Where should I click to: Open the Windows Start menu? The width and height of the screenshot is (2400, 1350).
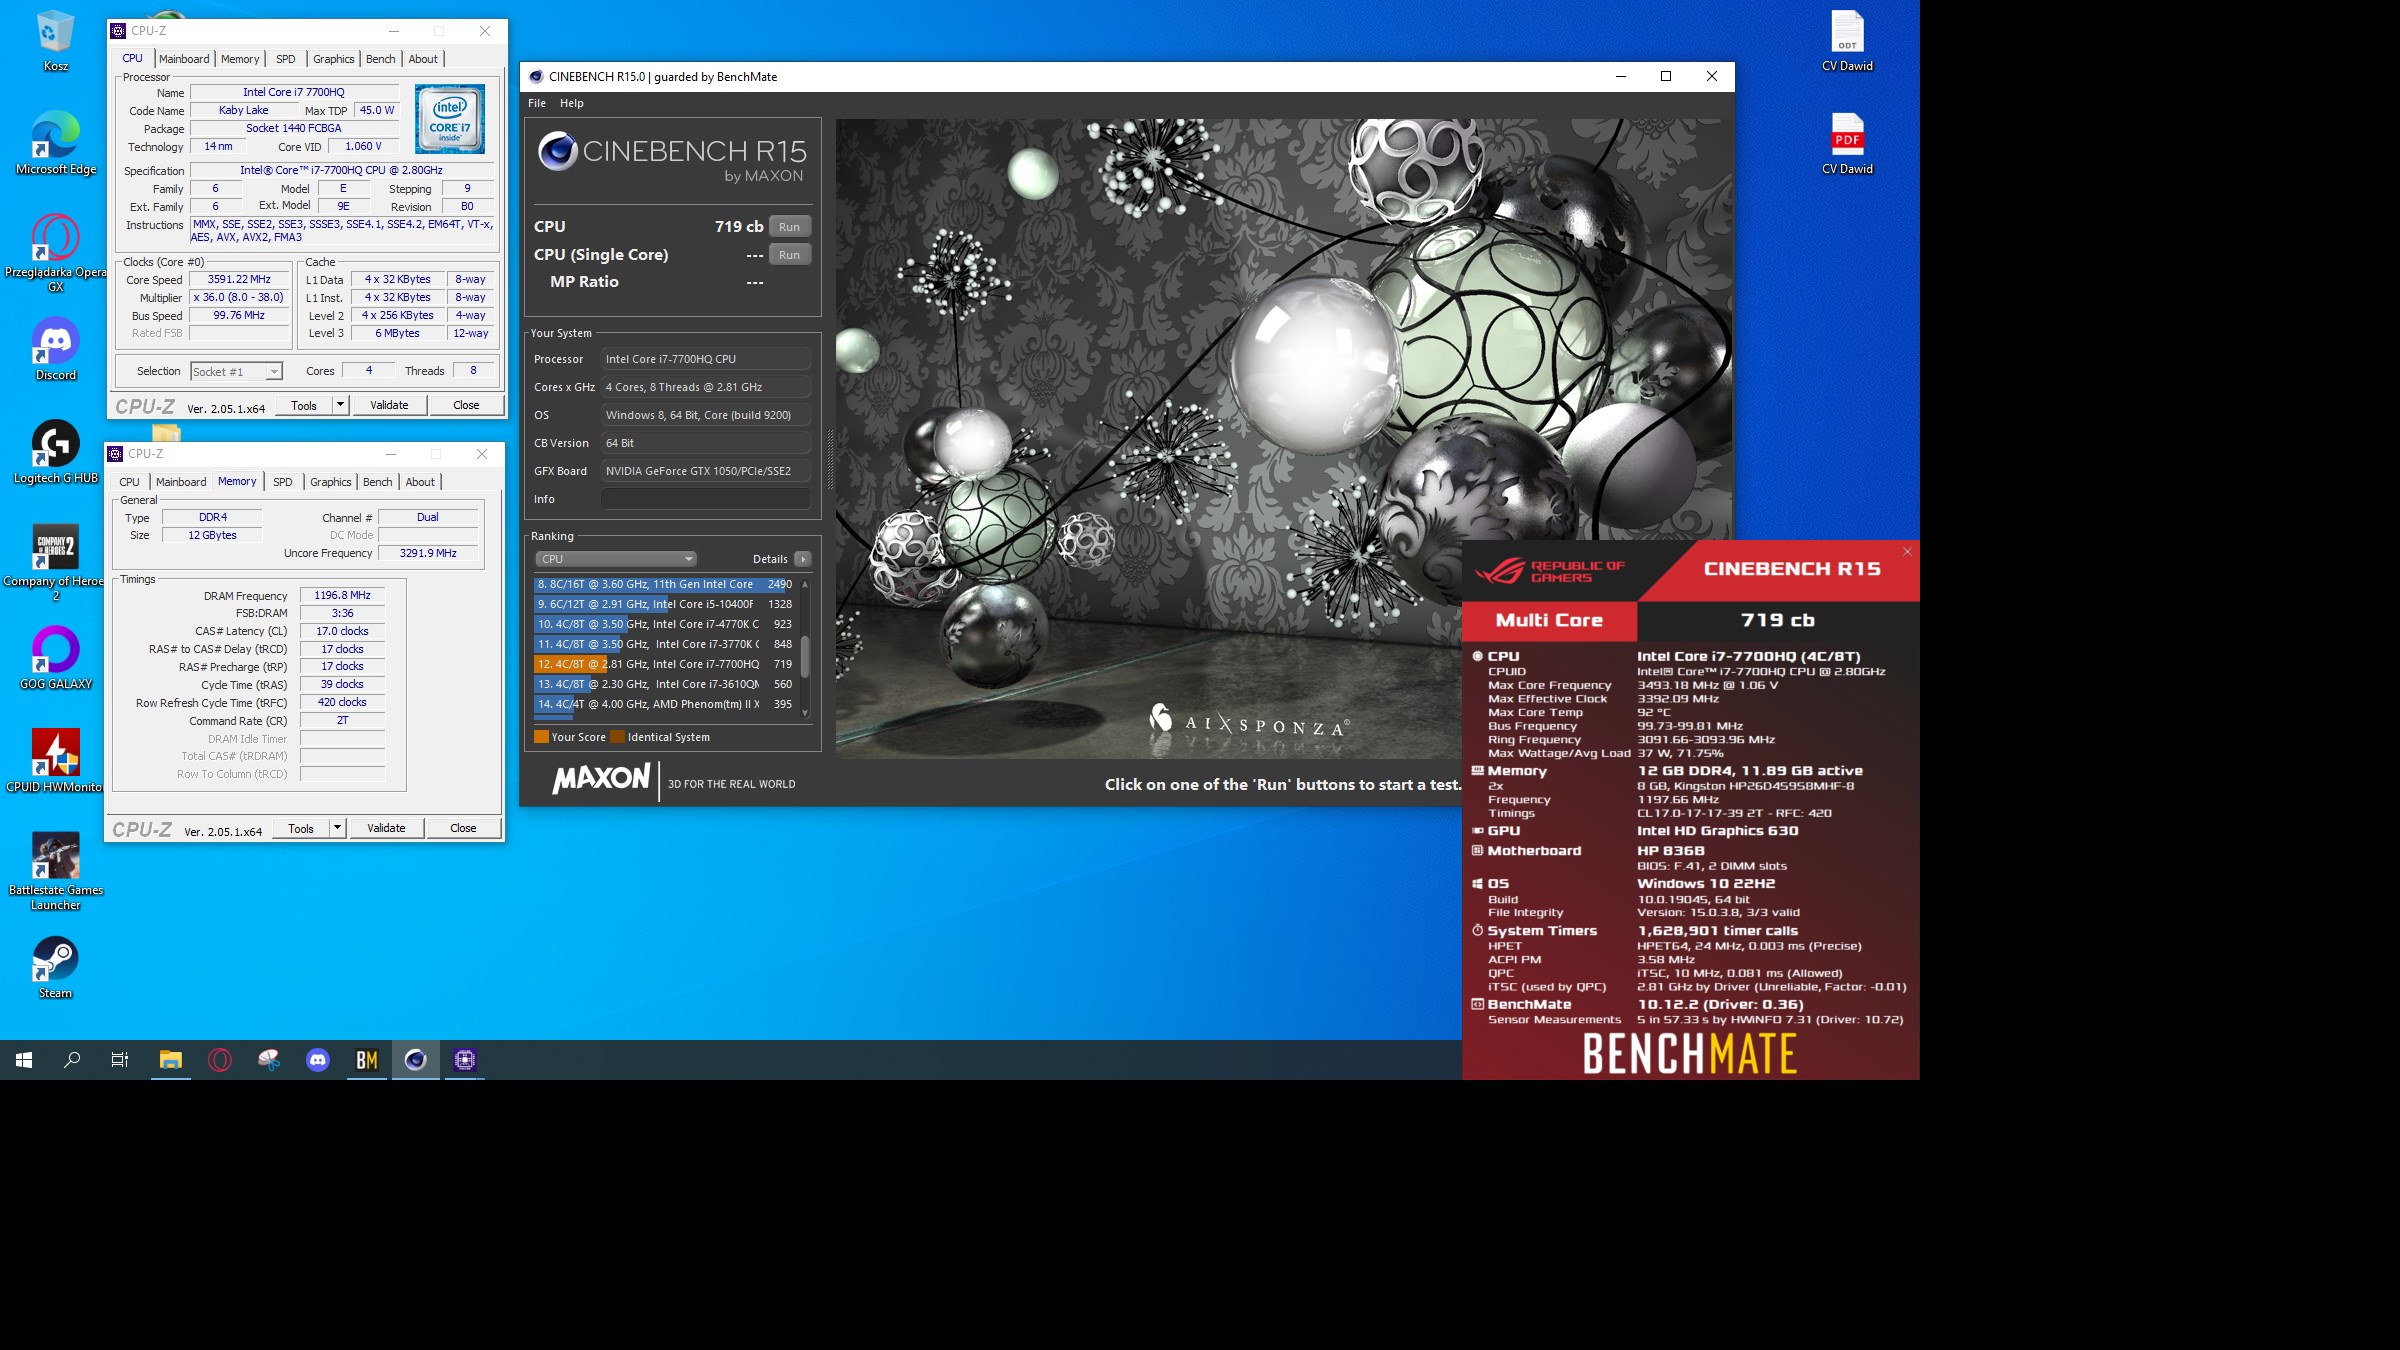tap(24, 1060)
